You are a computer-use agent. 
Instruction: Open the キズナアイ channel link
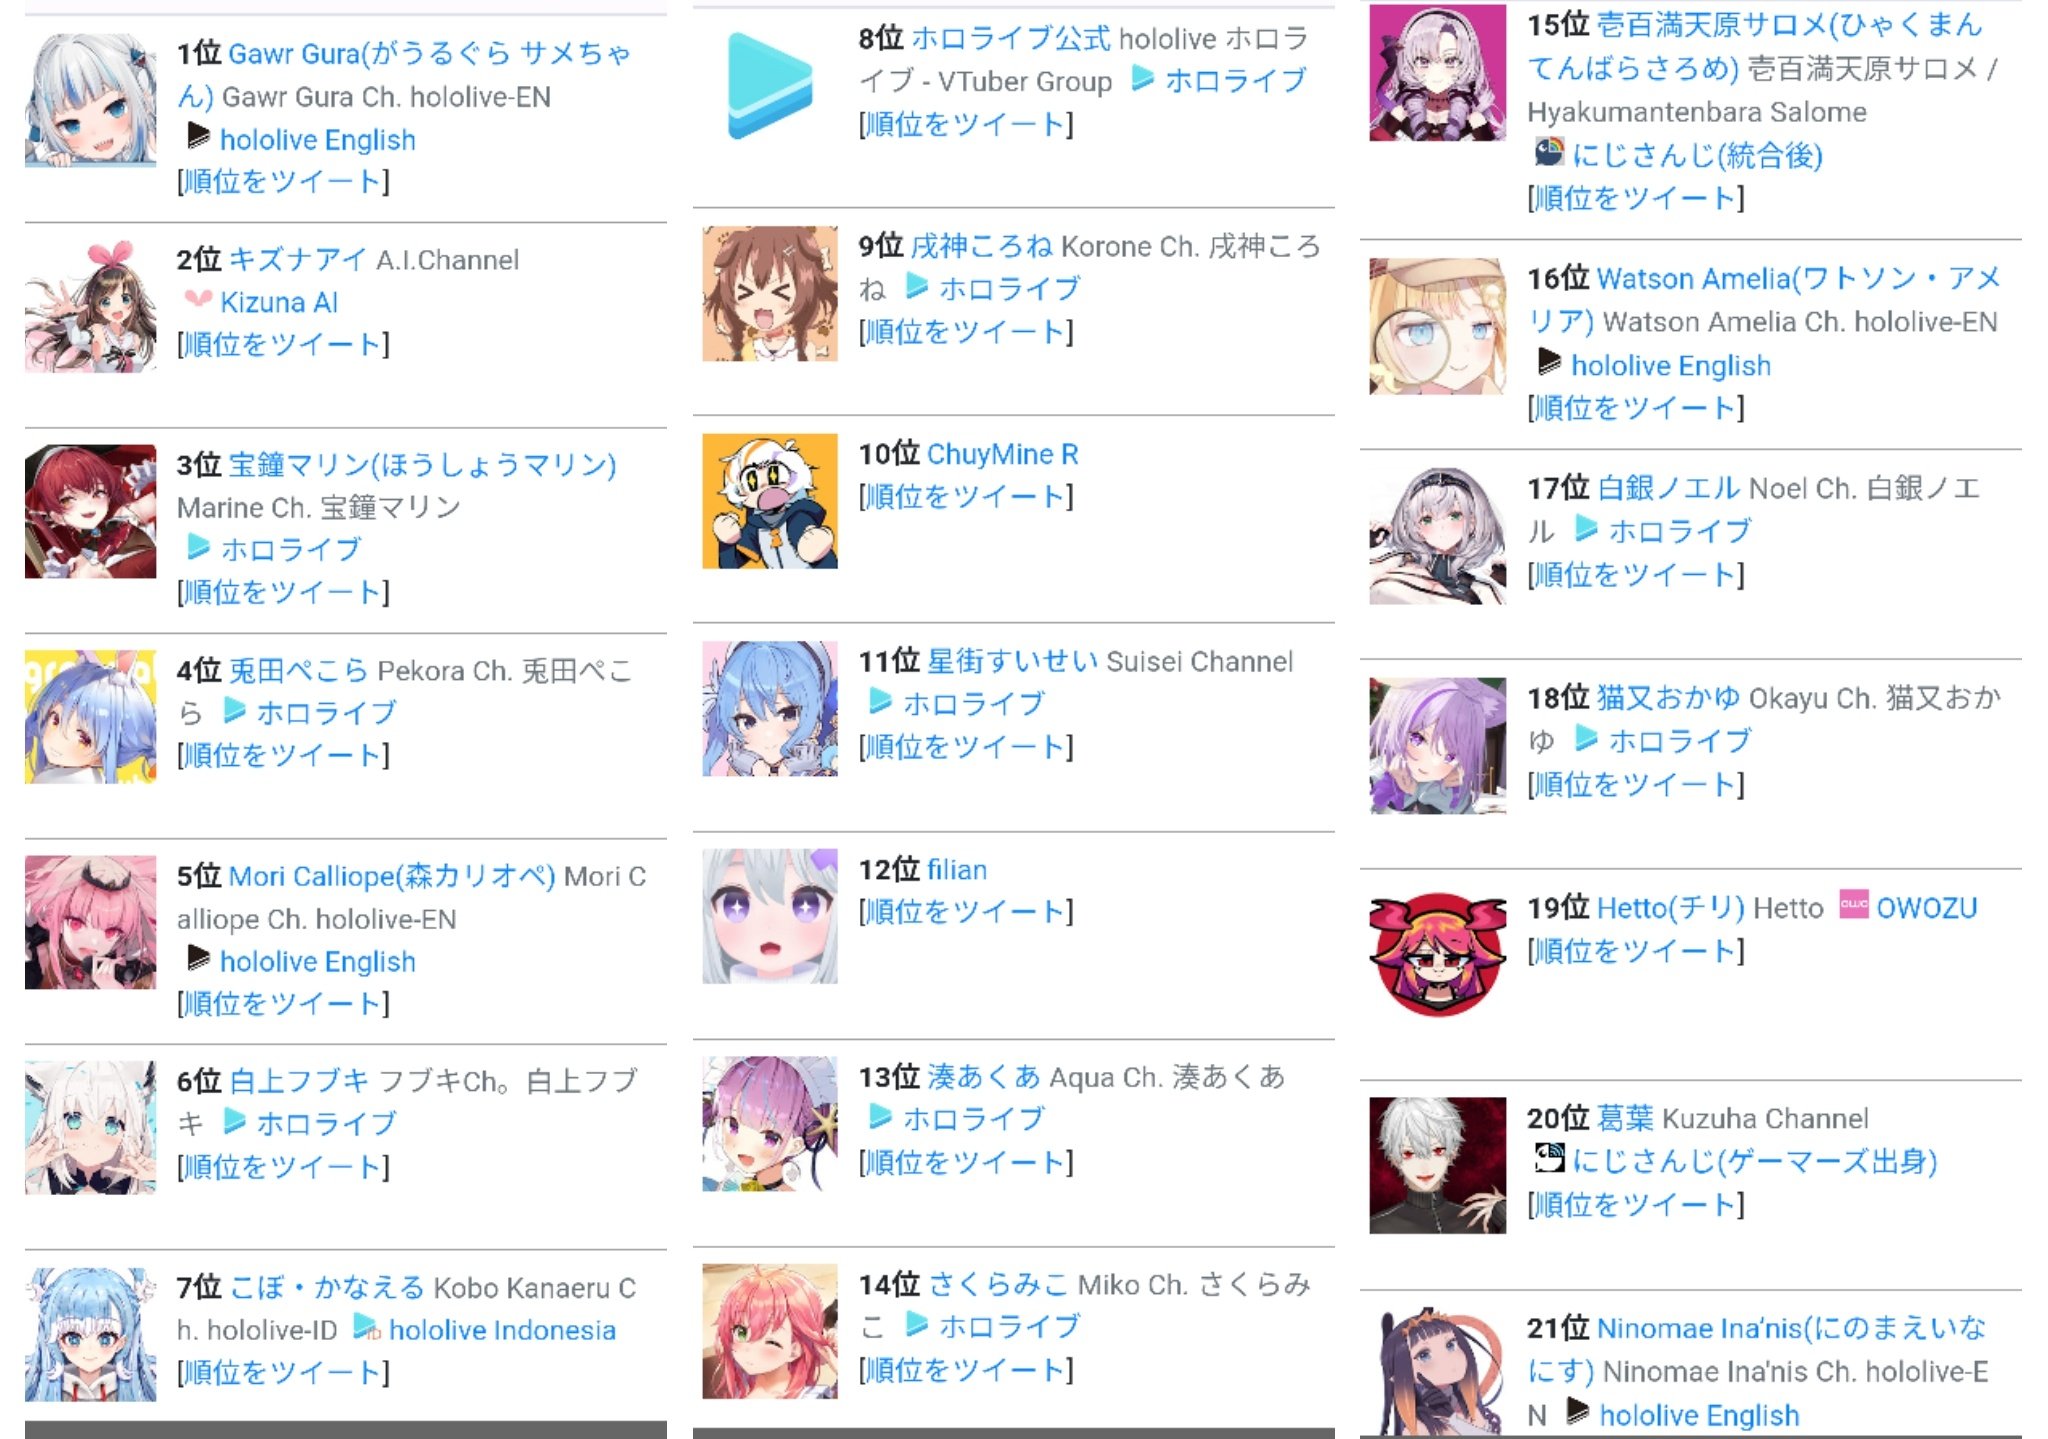pos(297,260)
